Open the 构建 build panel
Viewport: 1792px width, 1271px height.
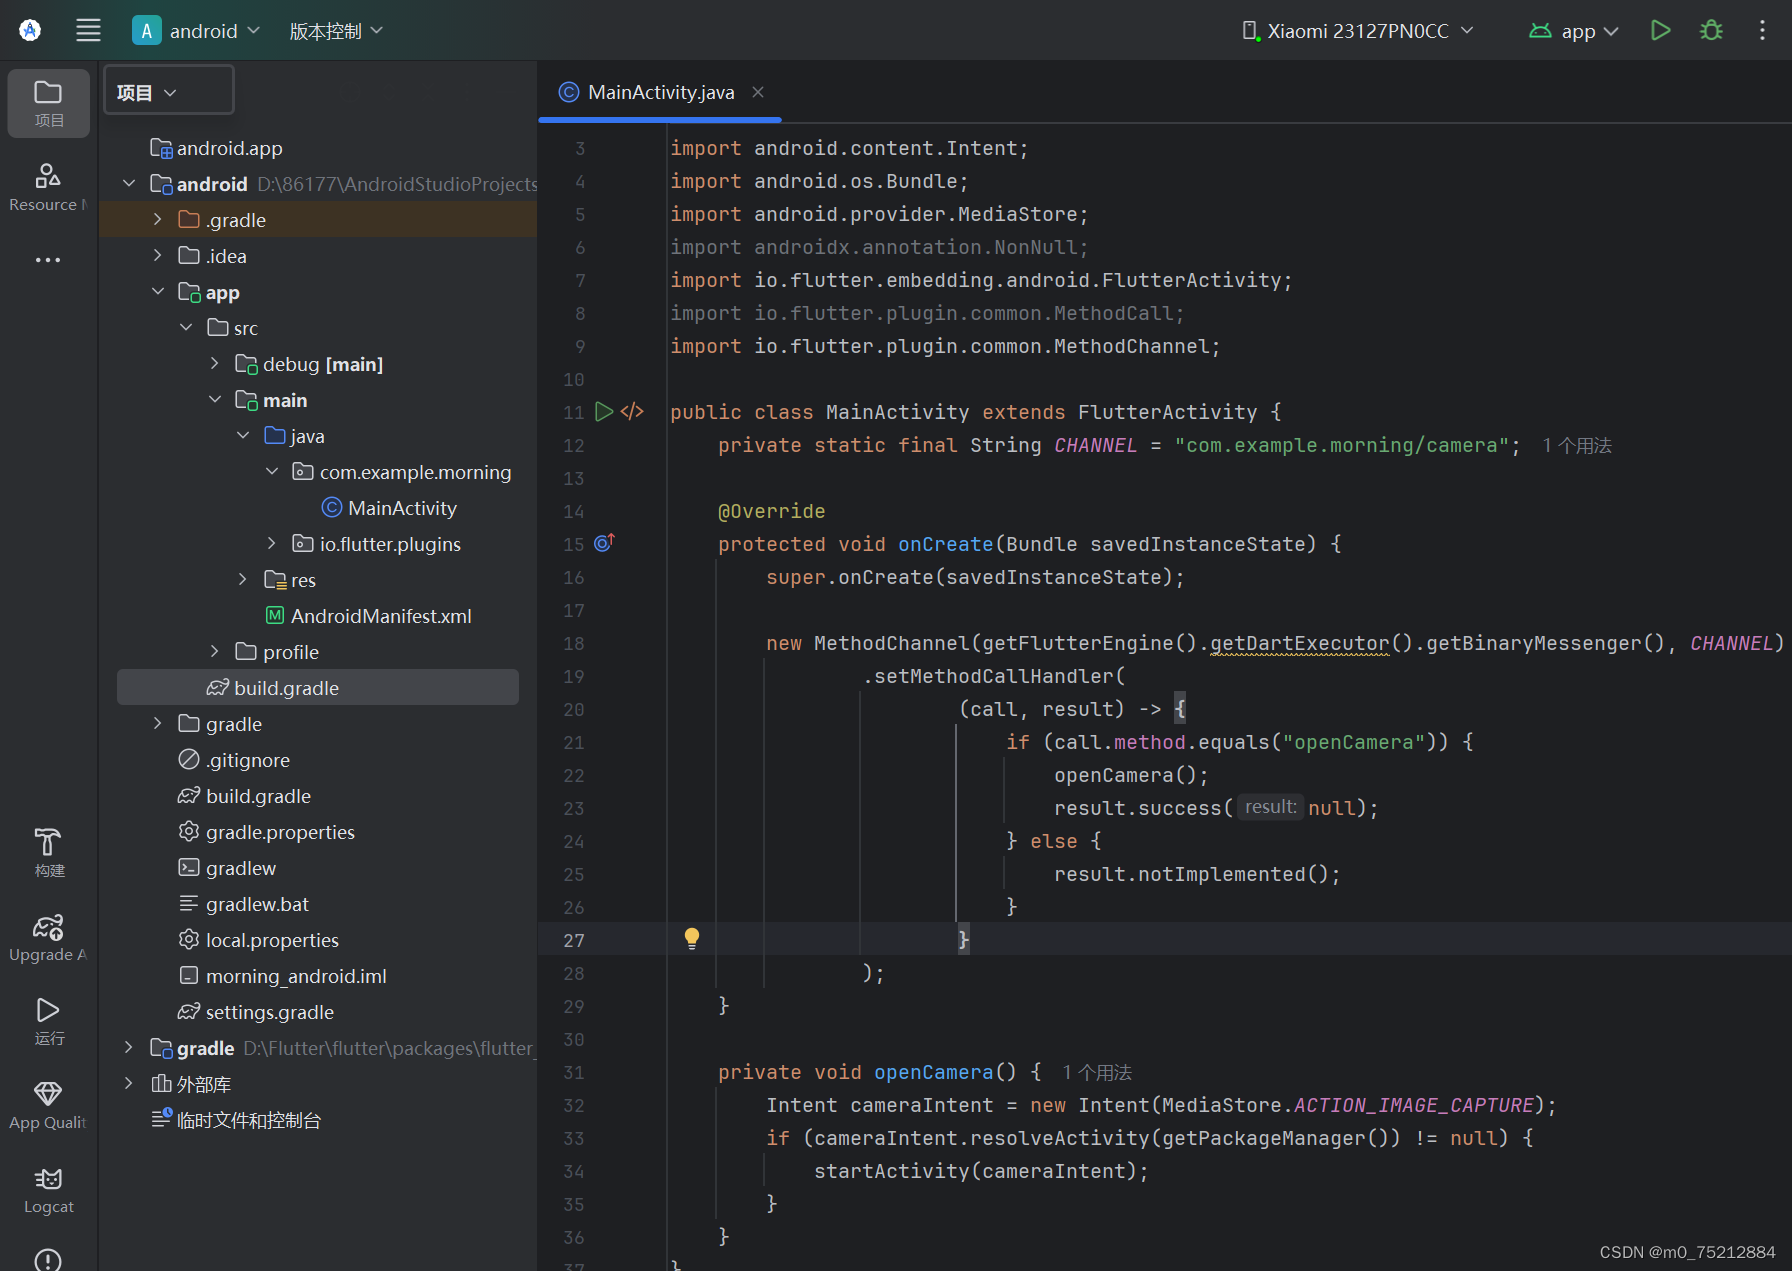(47, 851)
